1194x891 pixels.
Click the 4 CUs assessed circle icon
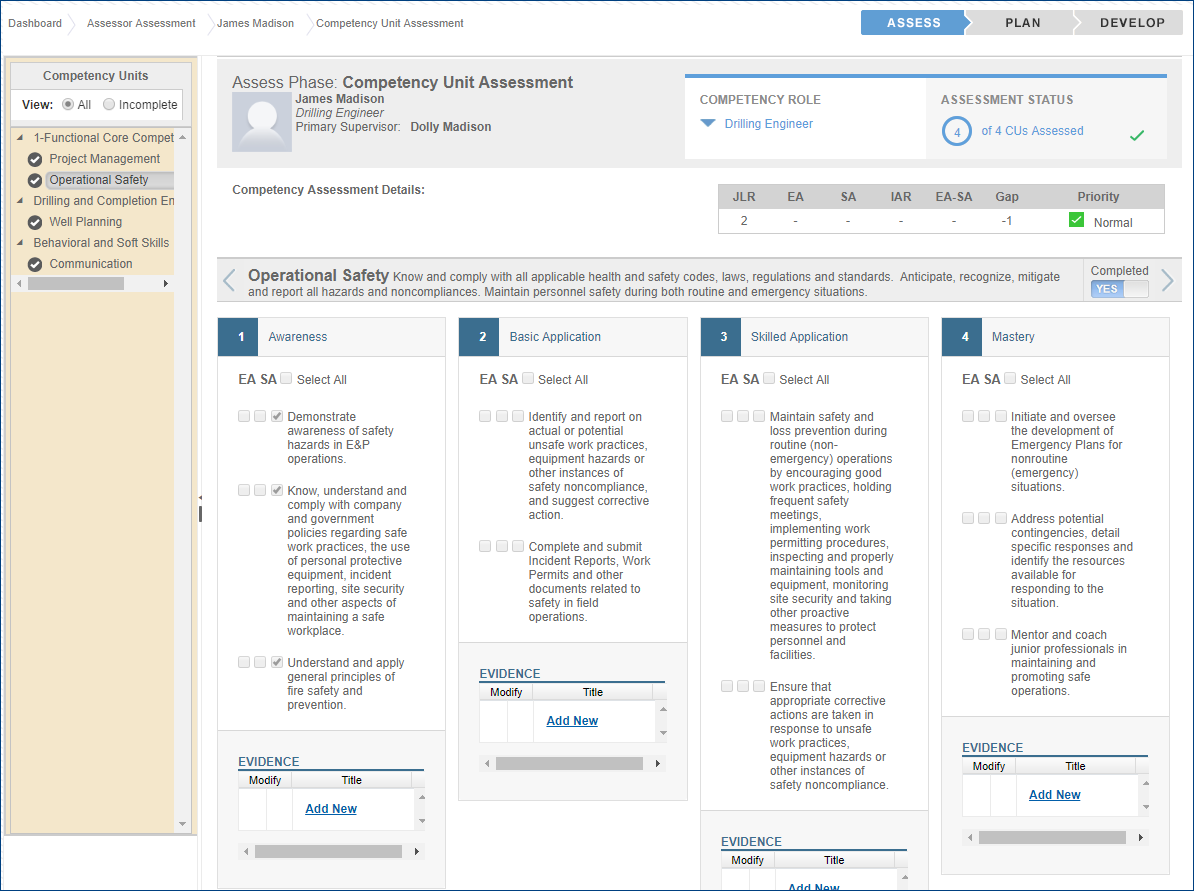pos(956,132)
